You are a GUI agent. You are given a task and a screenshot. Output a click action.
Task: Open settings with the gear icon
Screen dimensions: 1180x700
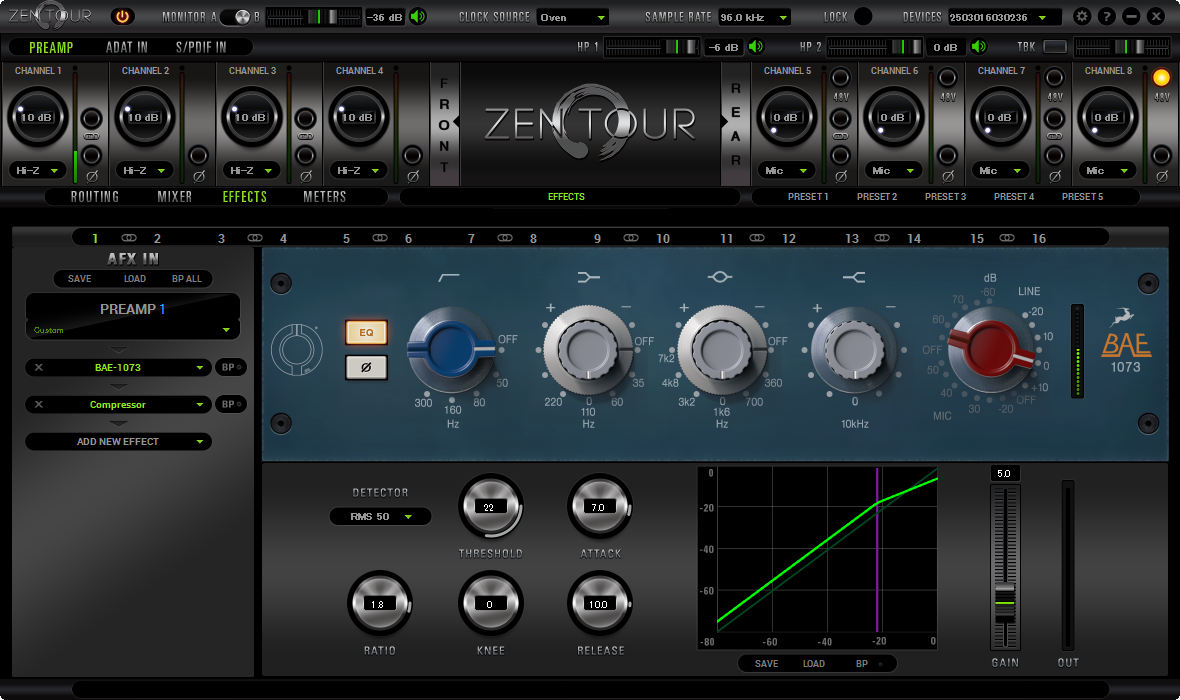[x=1081, y=16]
